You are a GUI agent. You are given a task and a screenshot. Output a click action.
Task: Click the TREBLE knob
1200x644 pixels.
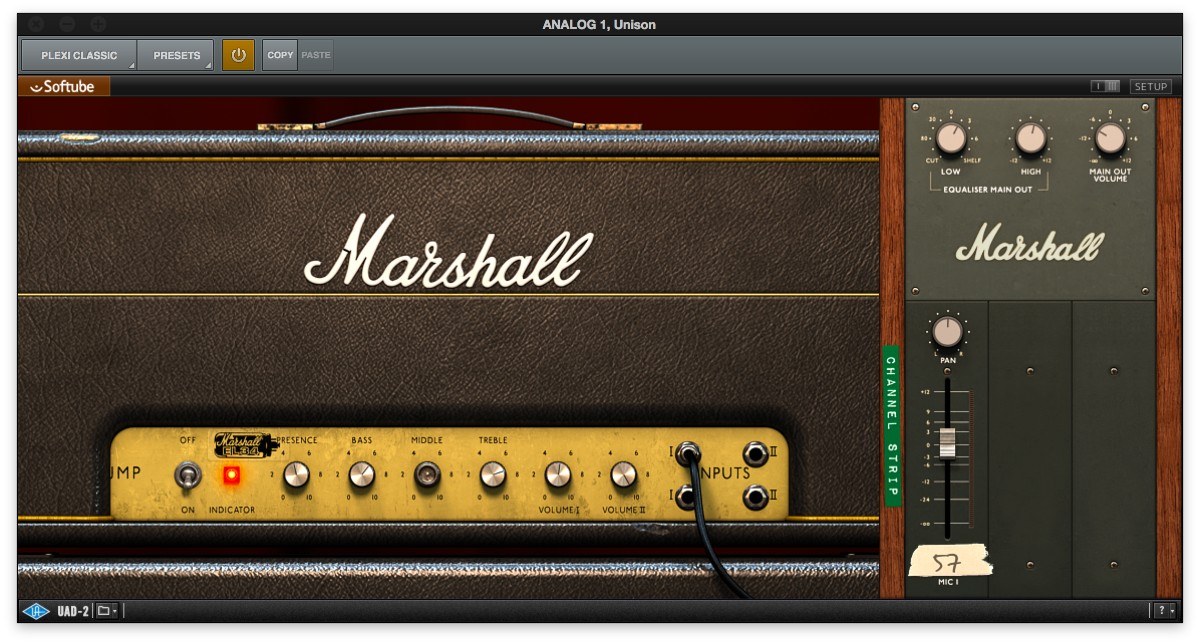[493, 475]
